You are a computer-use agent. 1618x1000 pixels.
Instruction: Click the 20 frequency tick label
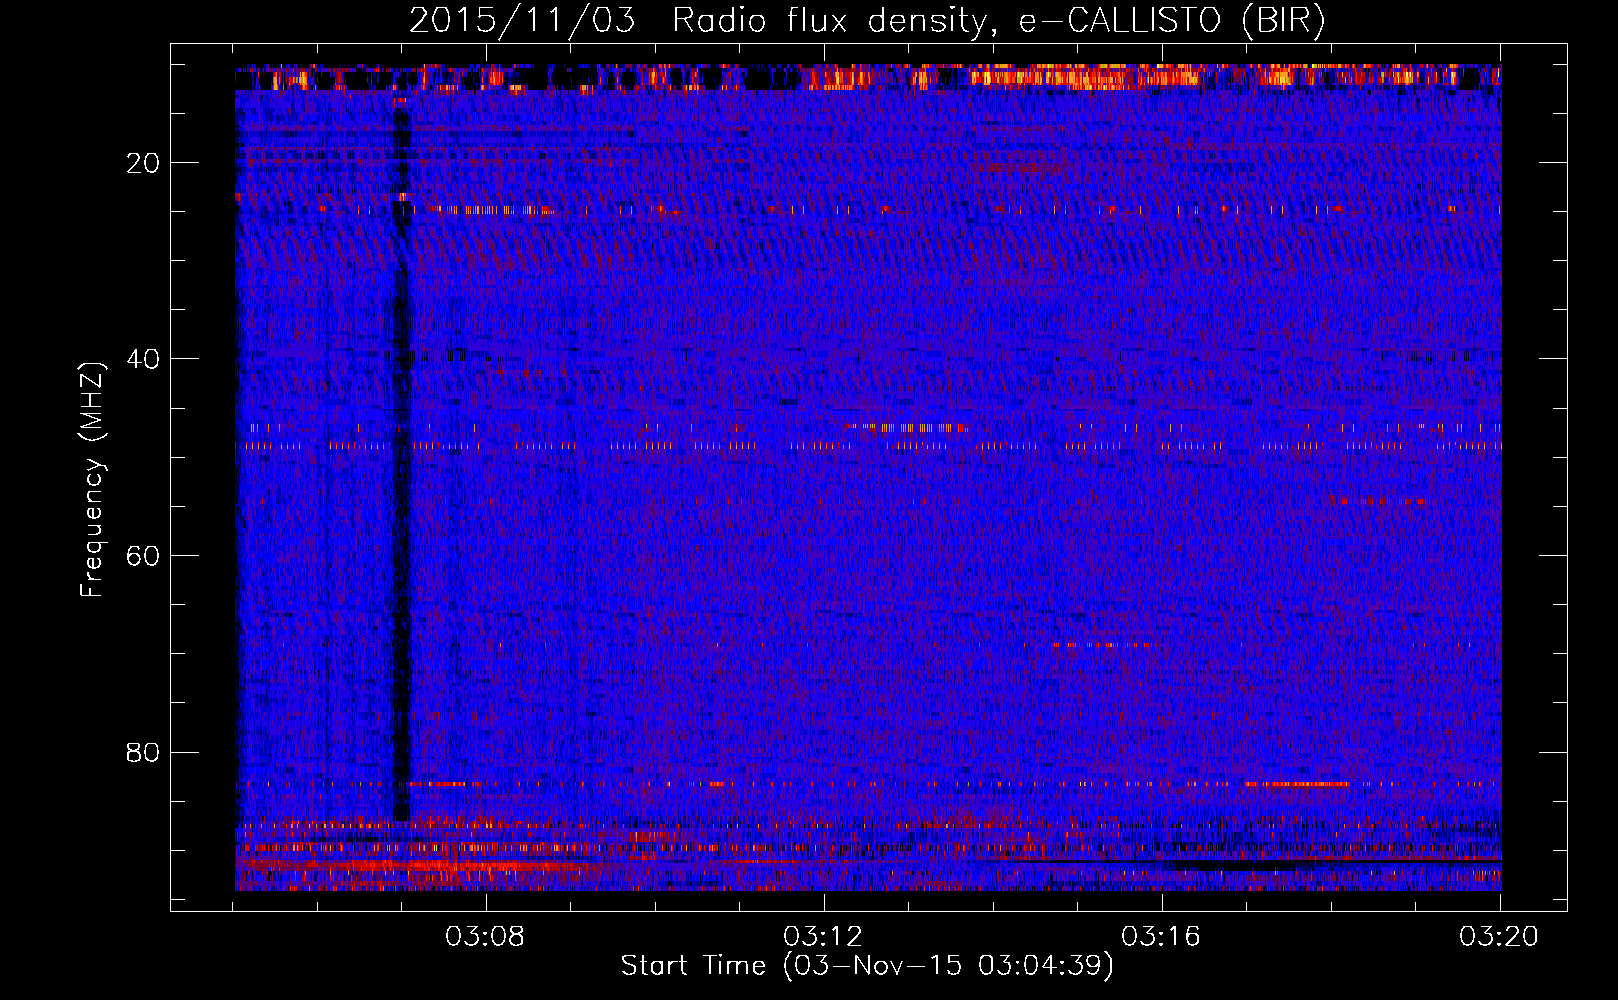(x=144, y=163)
